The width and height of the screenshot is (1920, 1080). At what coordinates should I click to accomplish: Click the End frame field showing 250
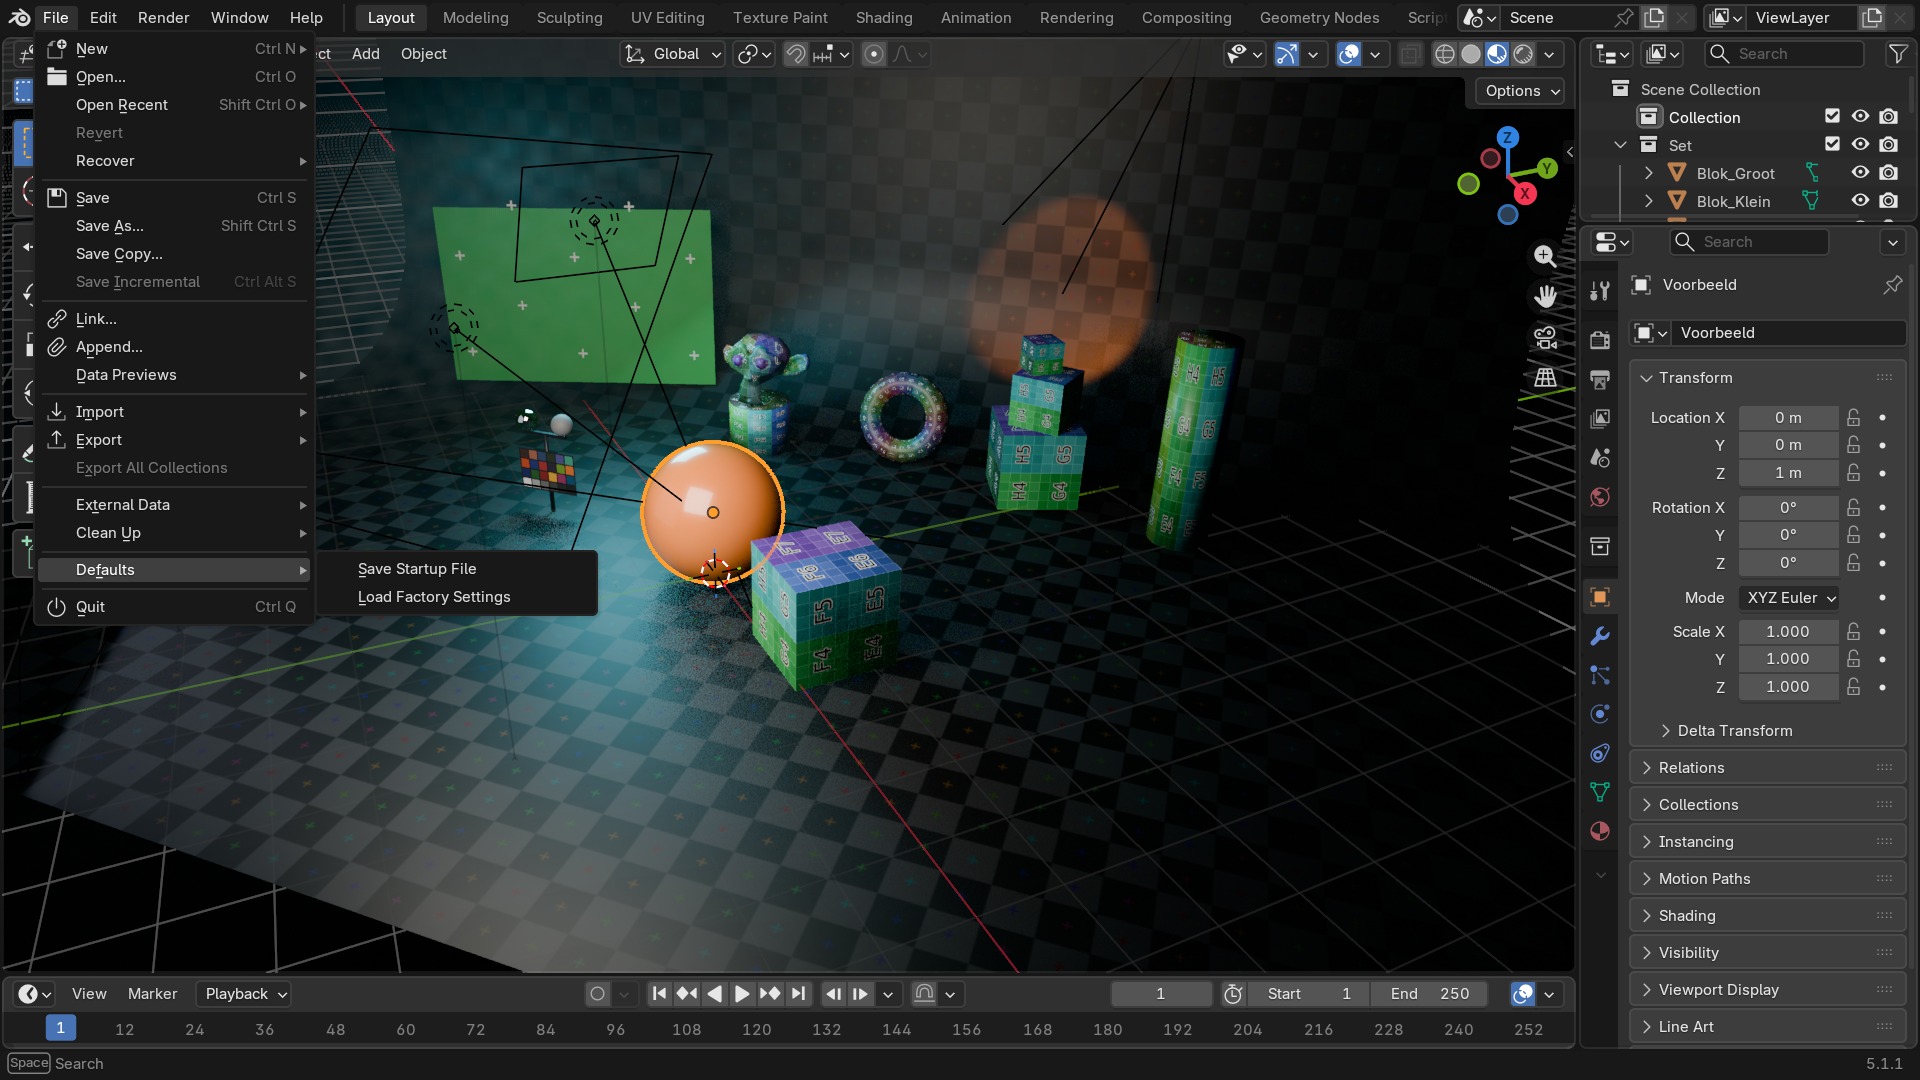tap(1429, 994)
